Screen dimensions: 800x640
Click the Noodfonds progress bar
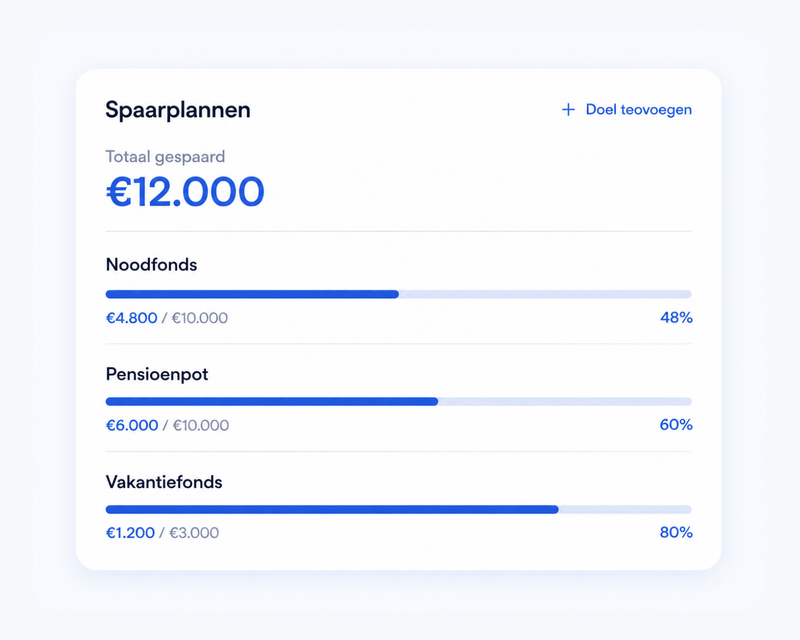[398, 294]
